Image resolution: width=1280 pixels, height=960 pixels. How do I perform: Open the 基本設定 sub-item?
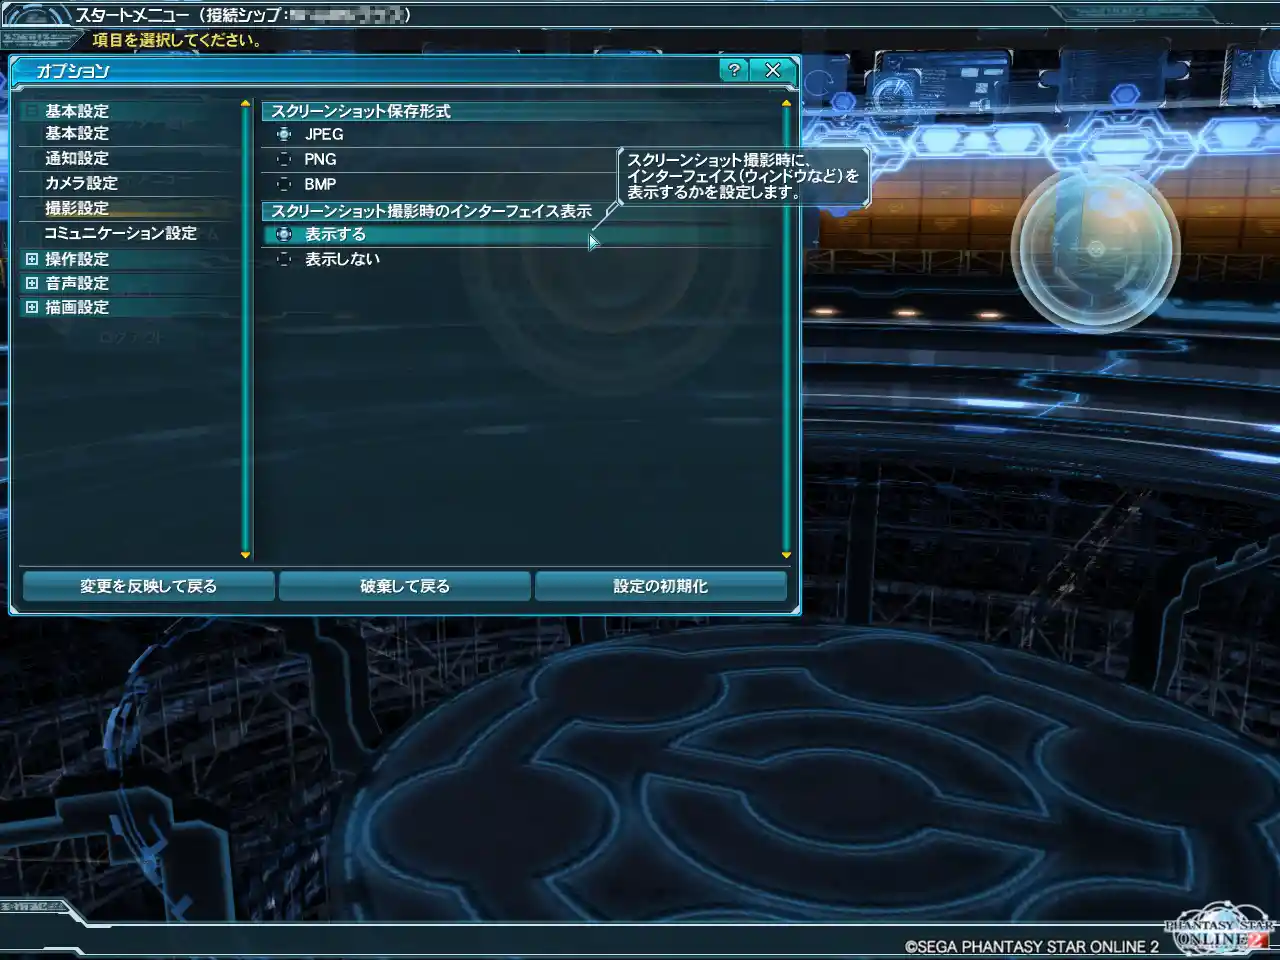tap(77, 133)
